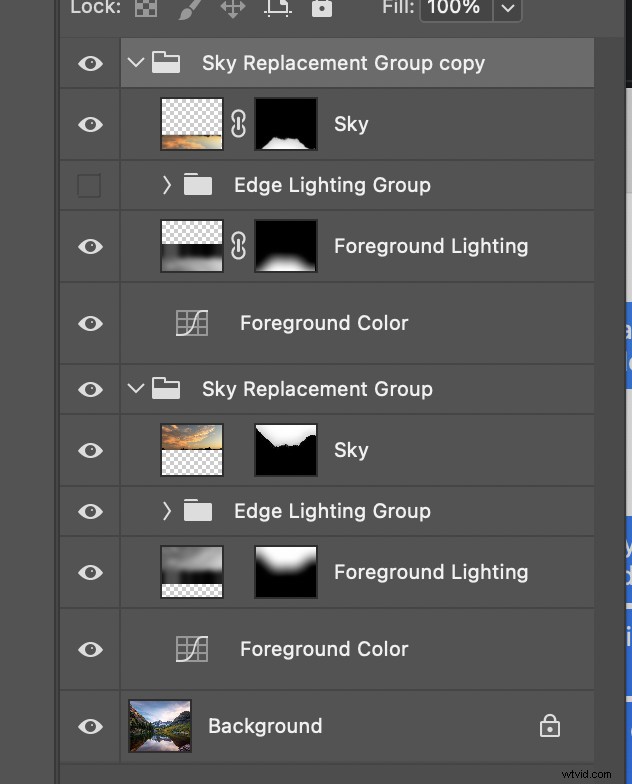This screenshot has height=784, width=632.
Task: Select the Sky Replacement Group copy layer name
Action: 343,63
